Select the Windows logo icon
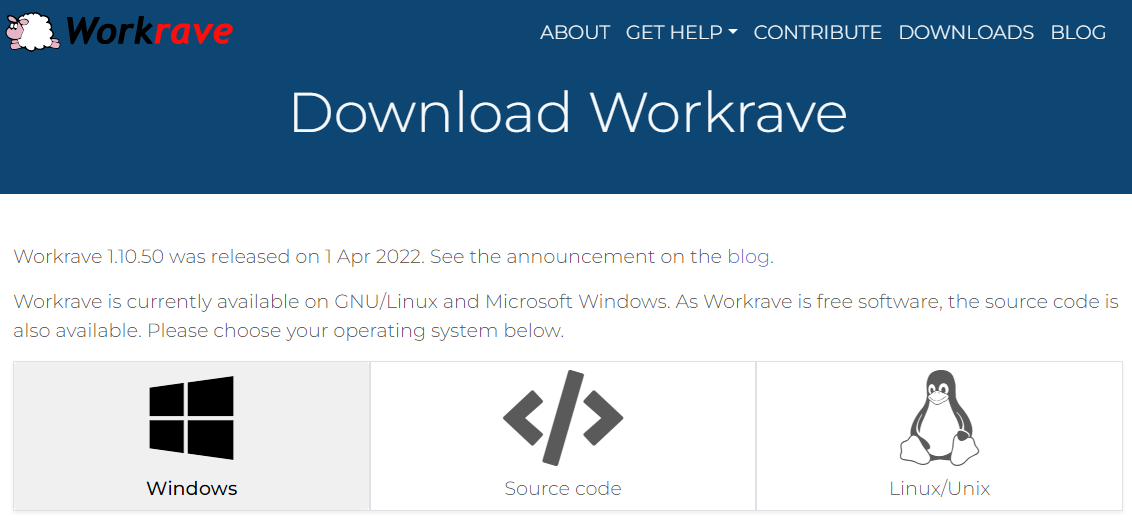Viewport: 1132px width, 525px height. pos(192,418)
